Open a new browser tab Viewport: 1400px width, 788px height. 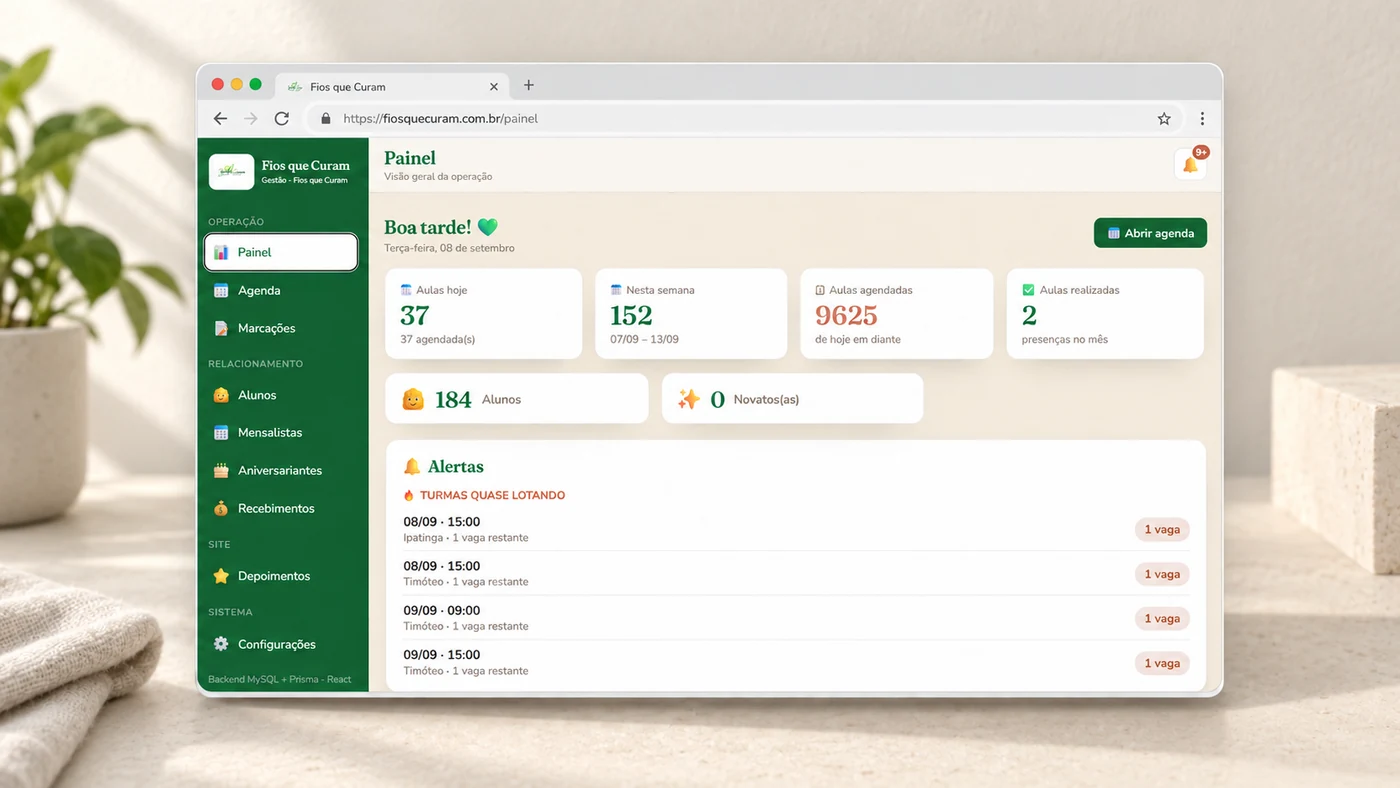[x=529, y=85]
